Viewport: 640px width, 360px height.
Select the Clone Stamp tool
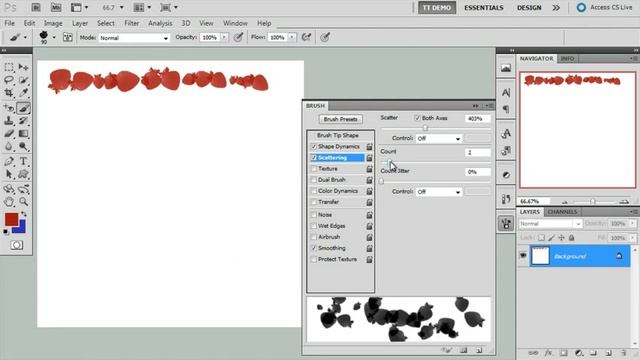[x=9, y=121]
